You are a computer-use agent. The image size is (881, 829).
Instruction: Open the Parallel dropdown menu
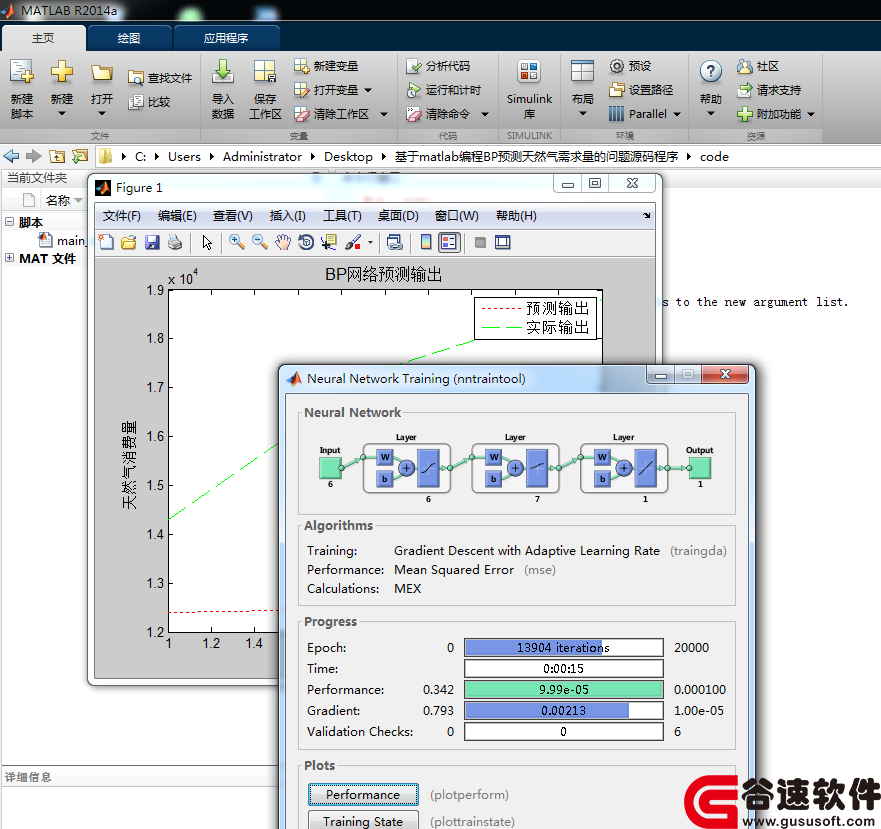[x=677, y=114]
